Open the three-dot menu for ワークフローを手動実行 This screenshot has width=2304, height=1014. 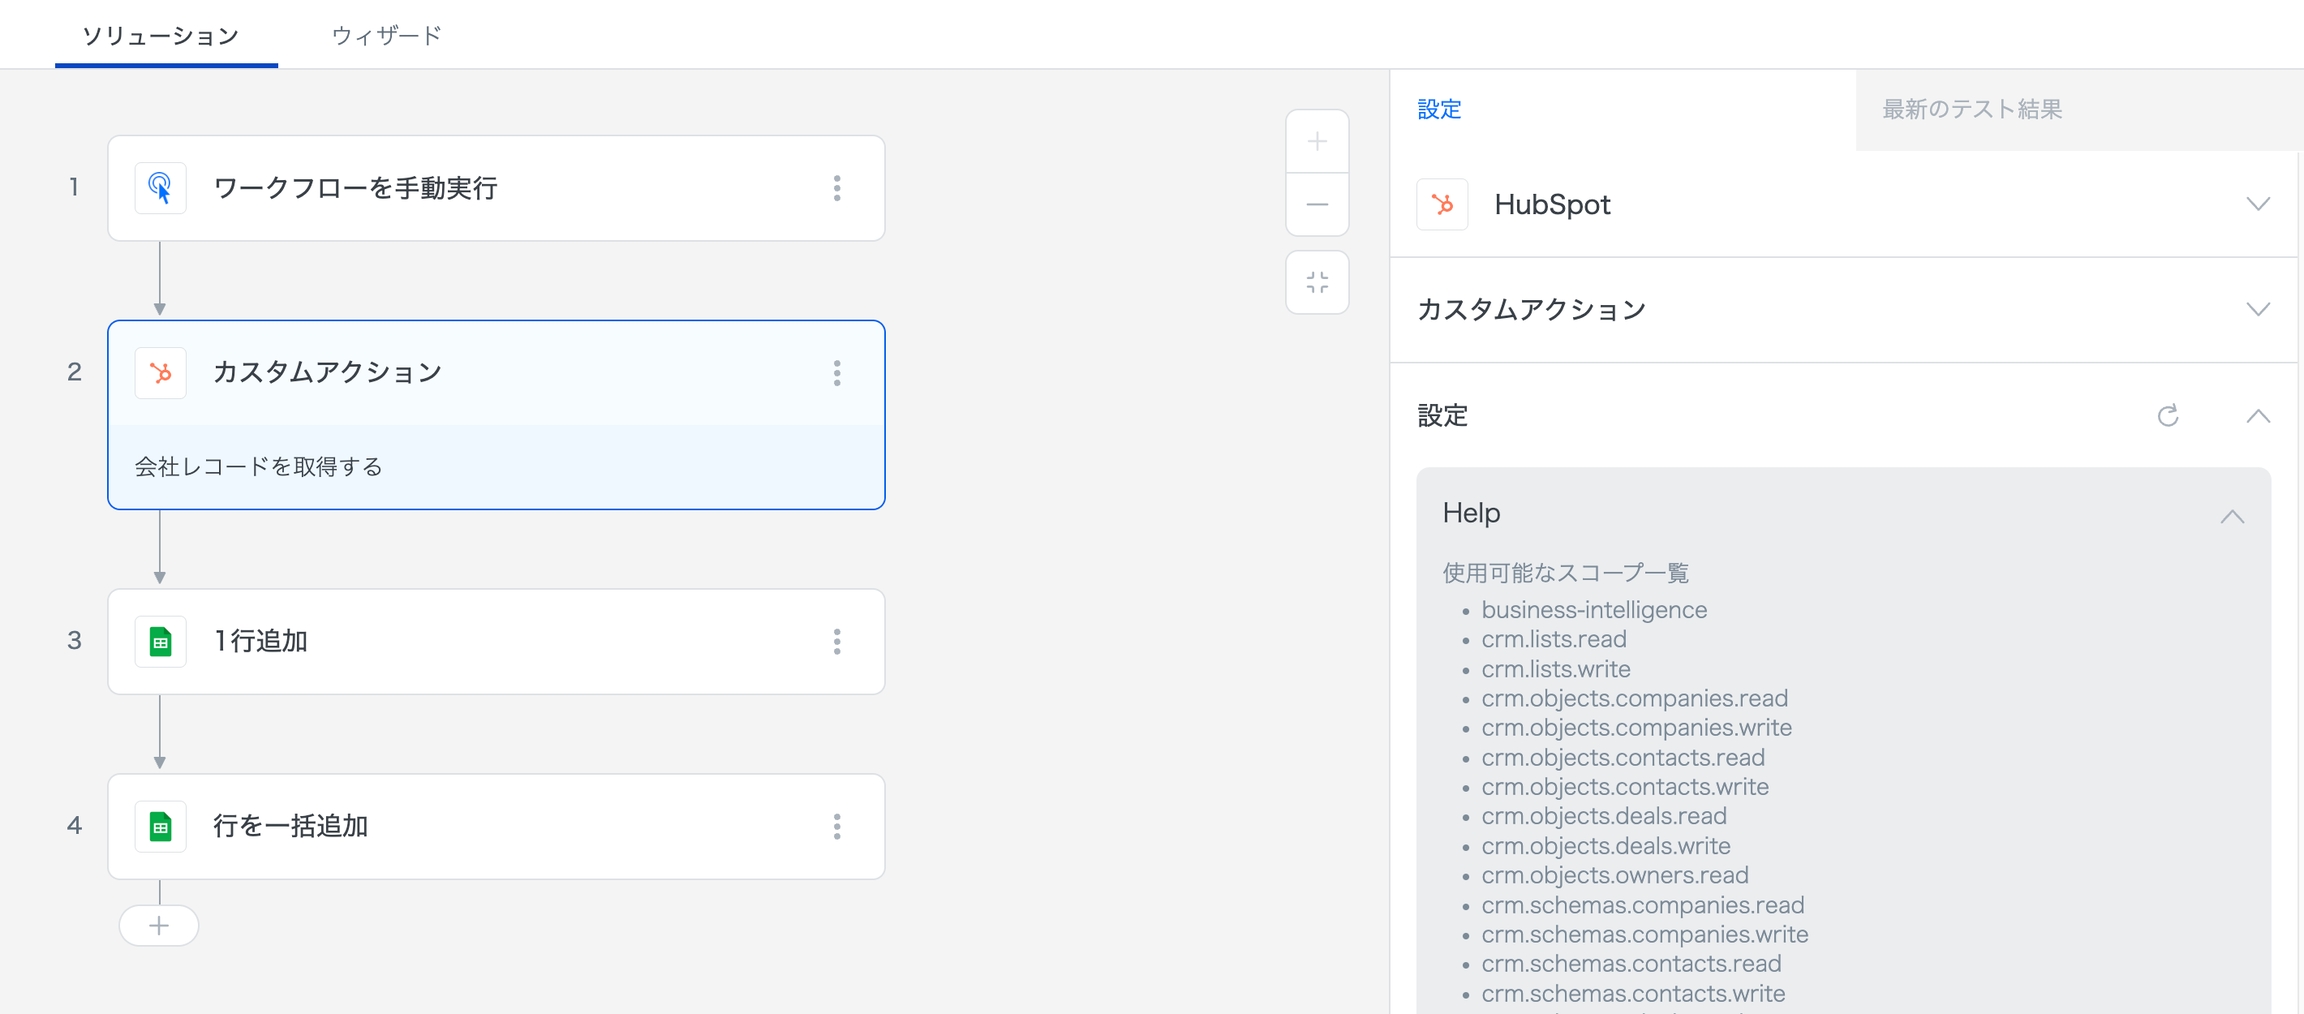837,188
